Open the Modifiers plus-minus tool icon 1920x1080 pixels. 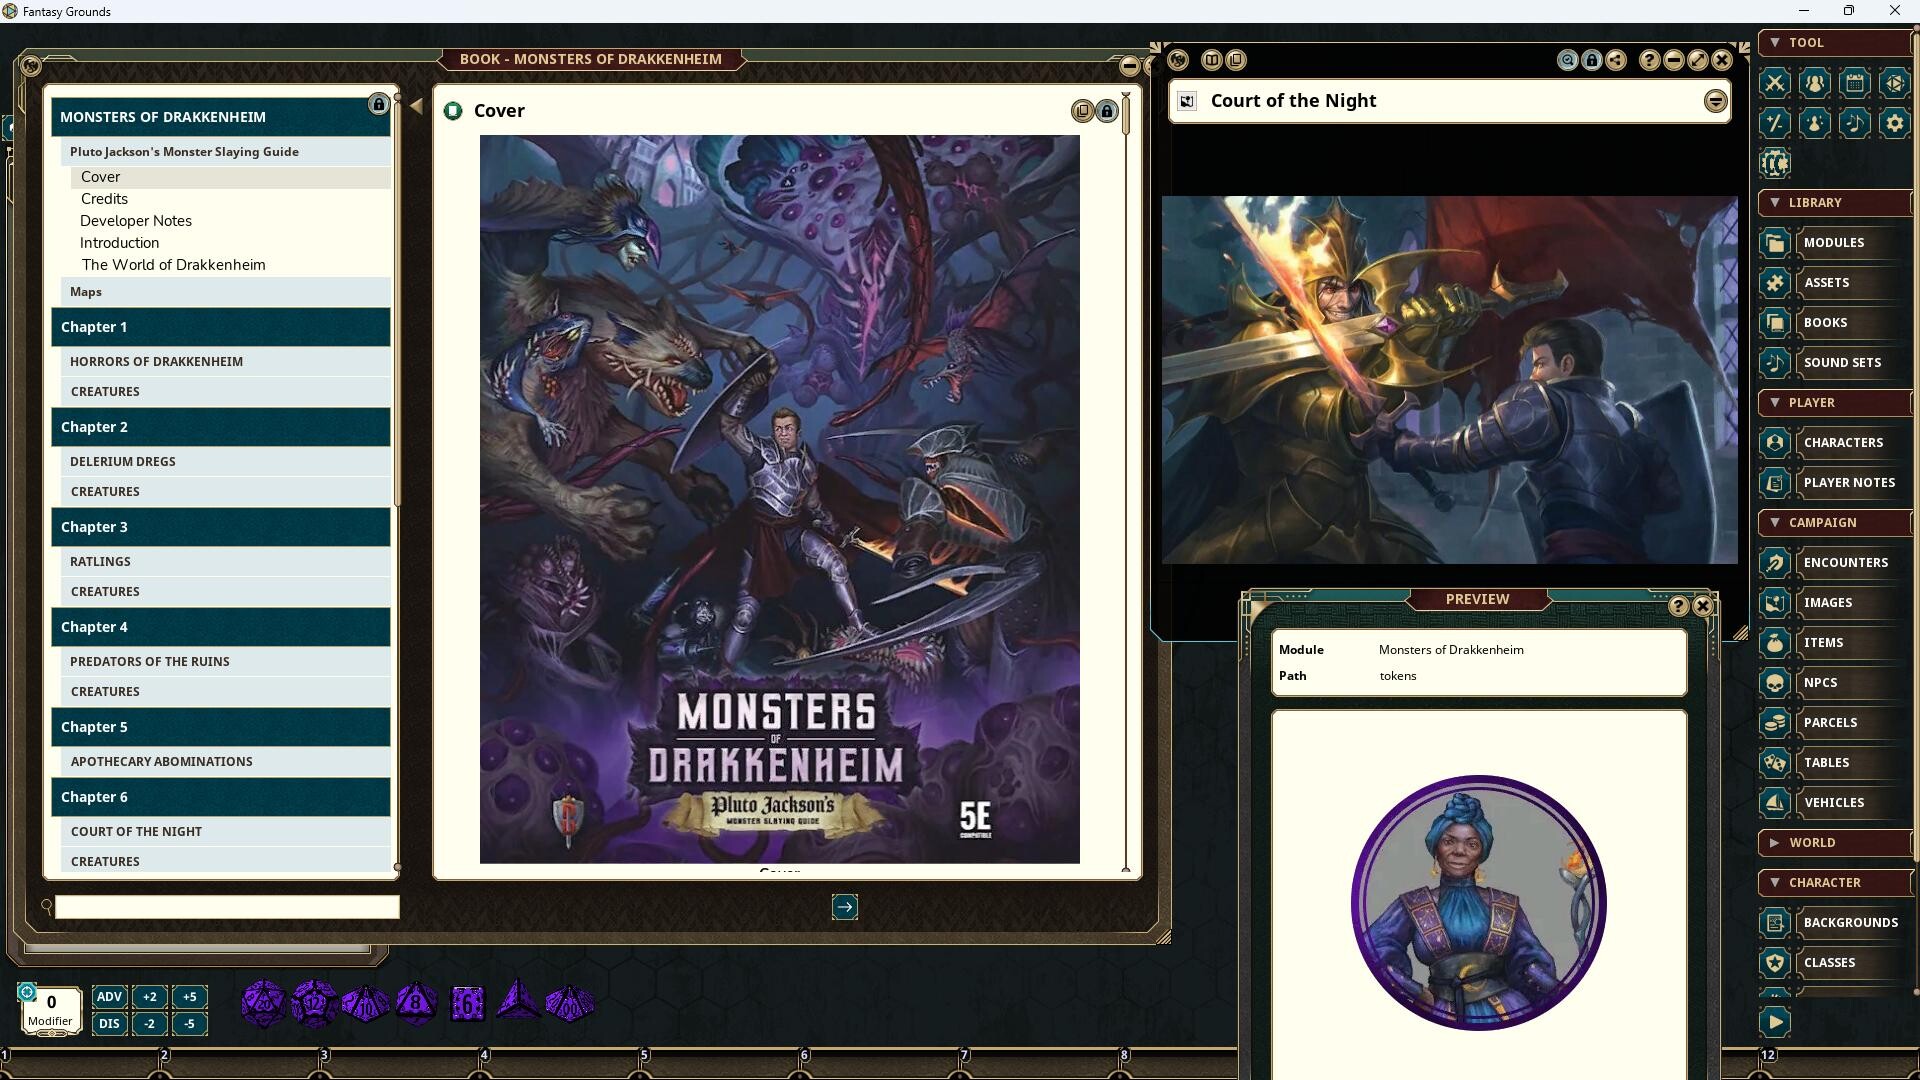(x=1775, y=123)
